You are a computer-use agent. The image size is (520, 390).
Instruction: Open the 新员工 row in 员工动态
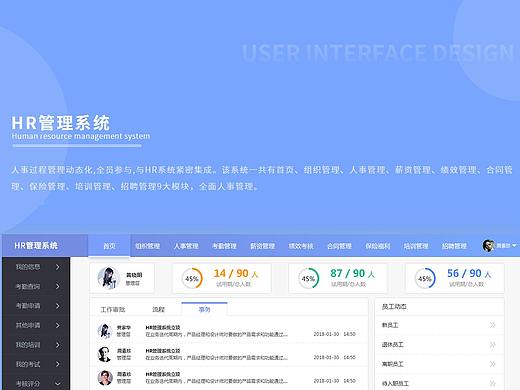[x=439, y=325]
